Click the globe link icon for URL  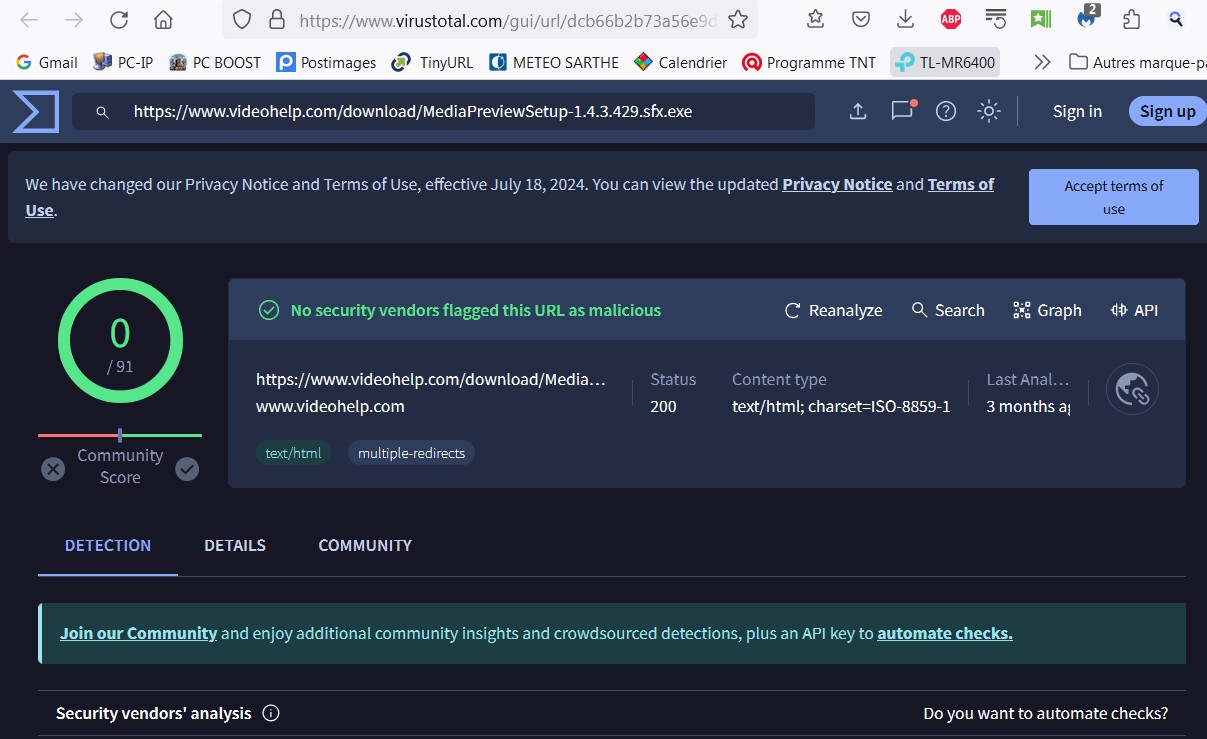[x=1132, y=390]
